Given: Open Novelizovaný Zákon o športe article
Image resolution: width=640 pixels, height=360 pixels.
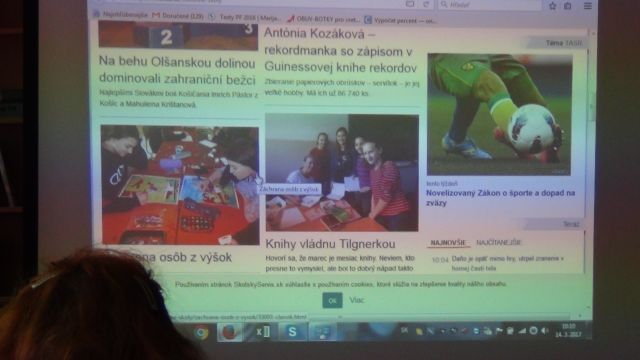Looking at the screenshot, I should point(500,198).
